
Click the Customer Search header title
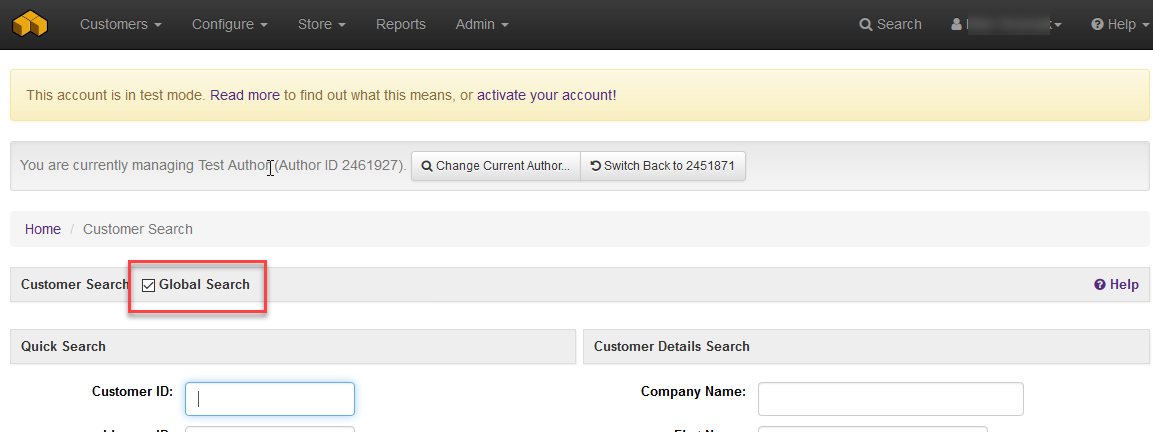(75, 284)
